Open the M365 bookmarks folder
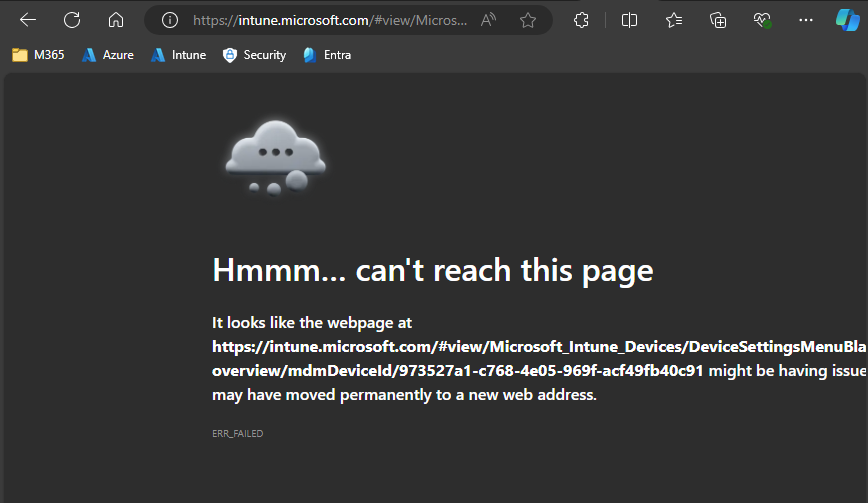 point(38,55)
